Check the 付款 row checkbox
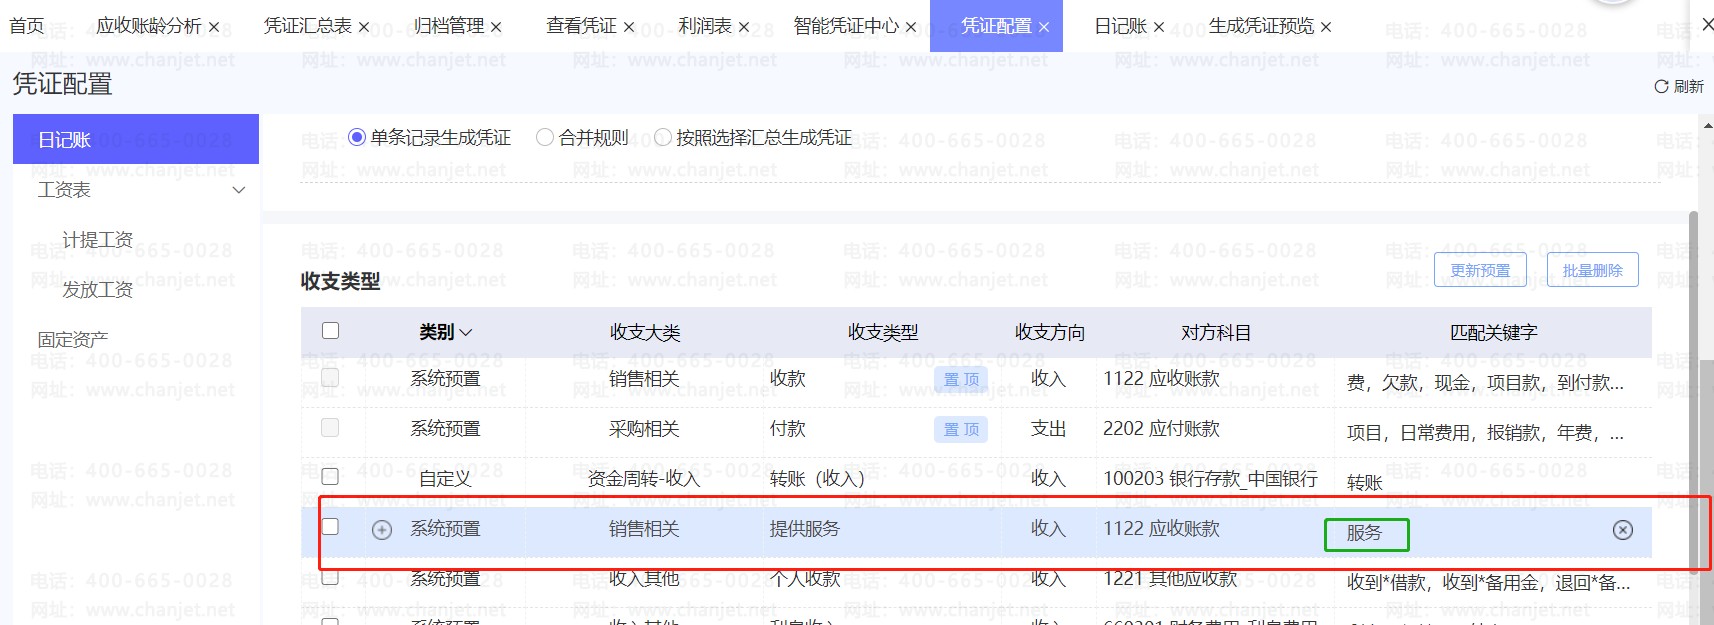1714x625 pixels. (330, 427)
